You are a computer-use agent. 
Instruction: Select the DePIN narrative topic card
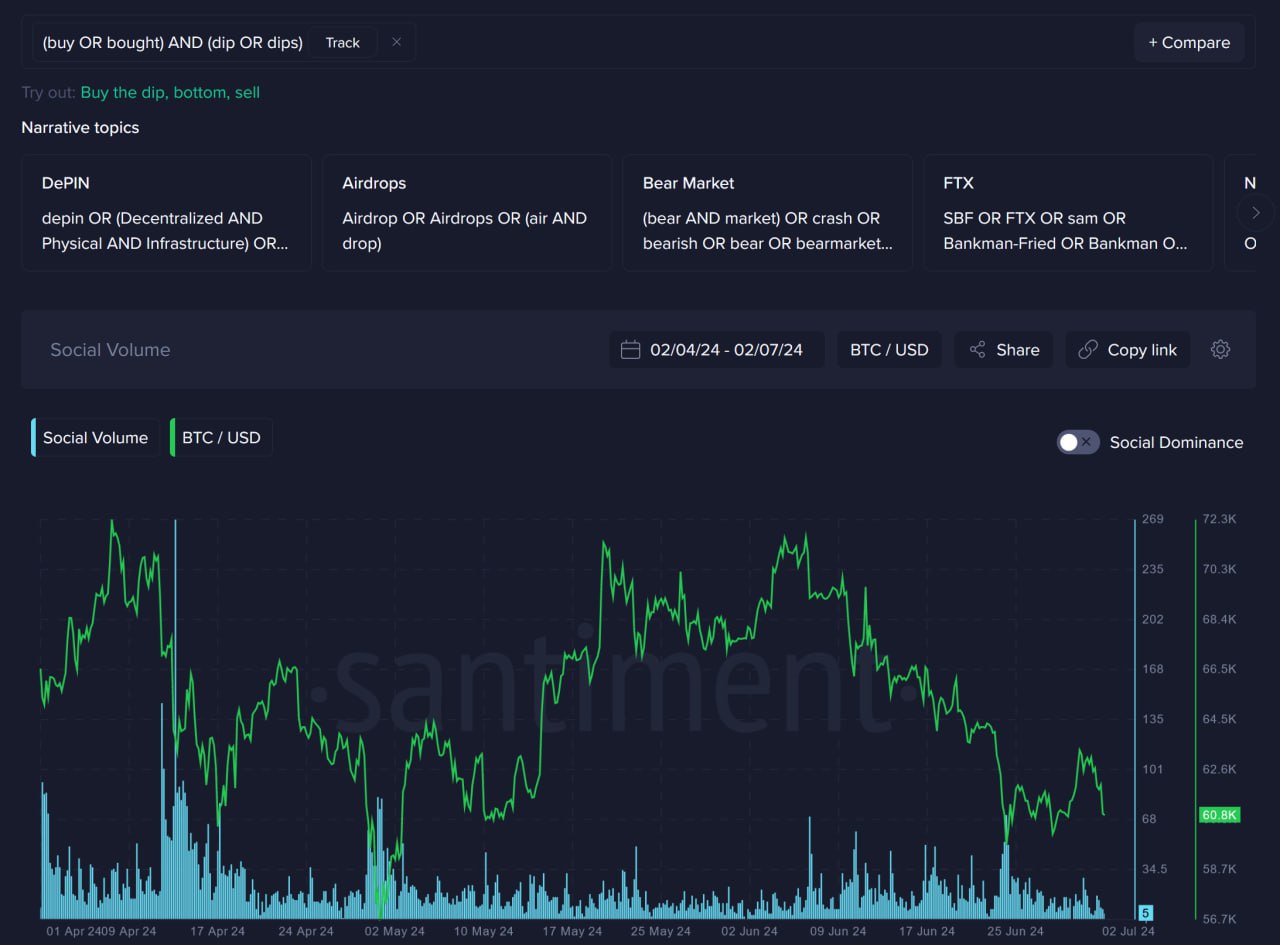(x=166, y=213)
